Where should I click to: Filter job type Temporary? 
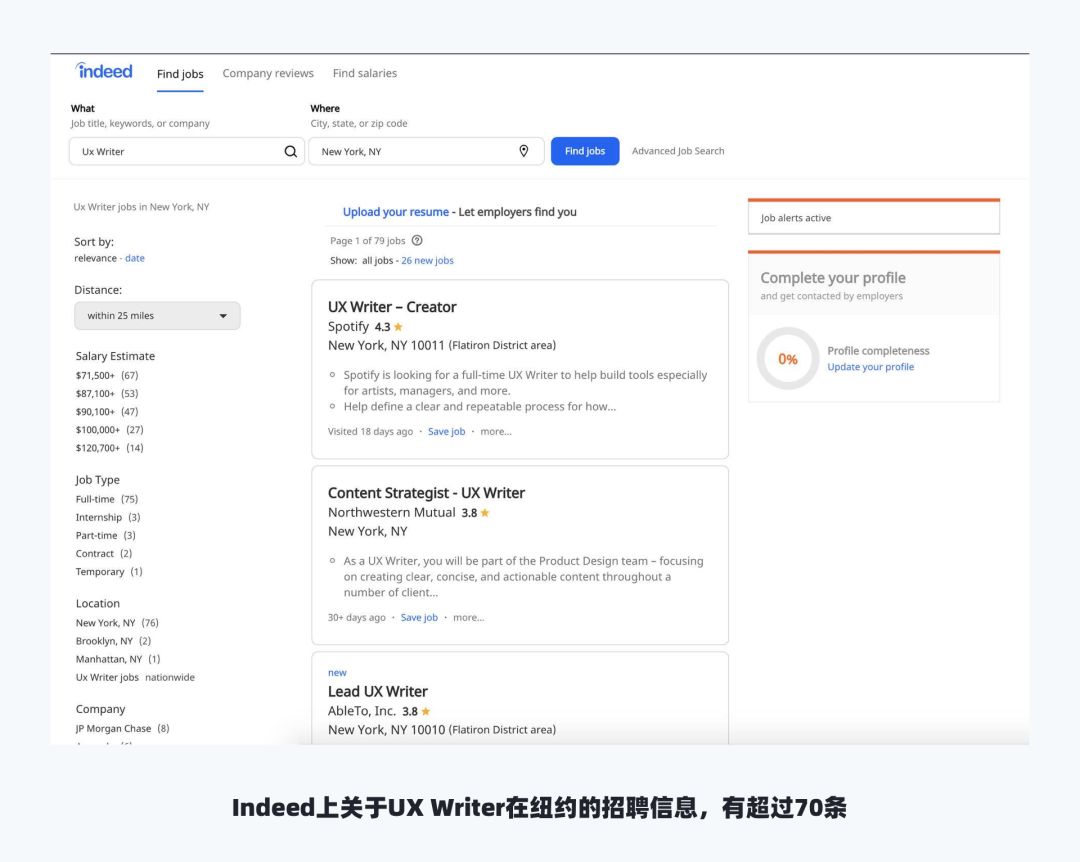[109, 572]
